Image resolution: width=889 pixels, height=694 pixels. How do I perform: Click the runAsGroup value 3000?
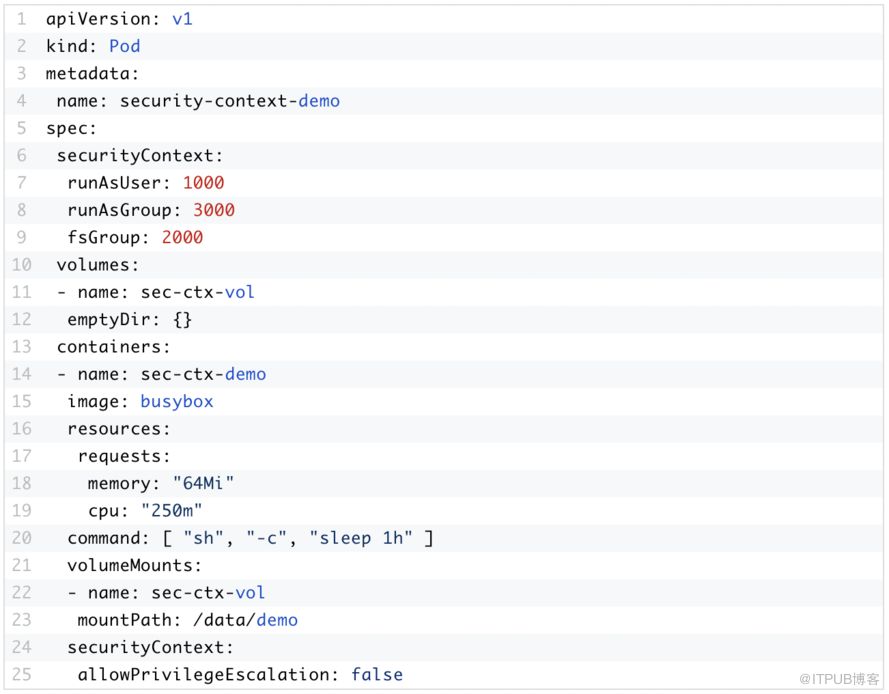pos(213,210)
